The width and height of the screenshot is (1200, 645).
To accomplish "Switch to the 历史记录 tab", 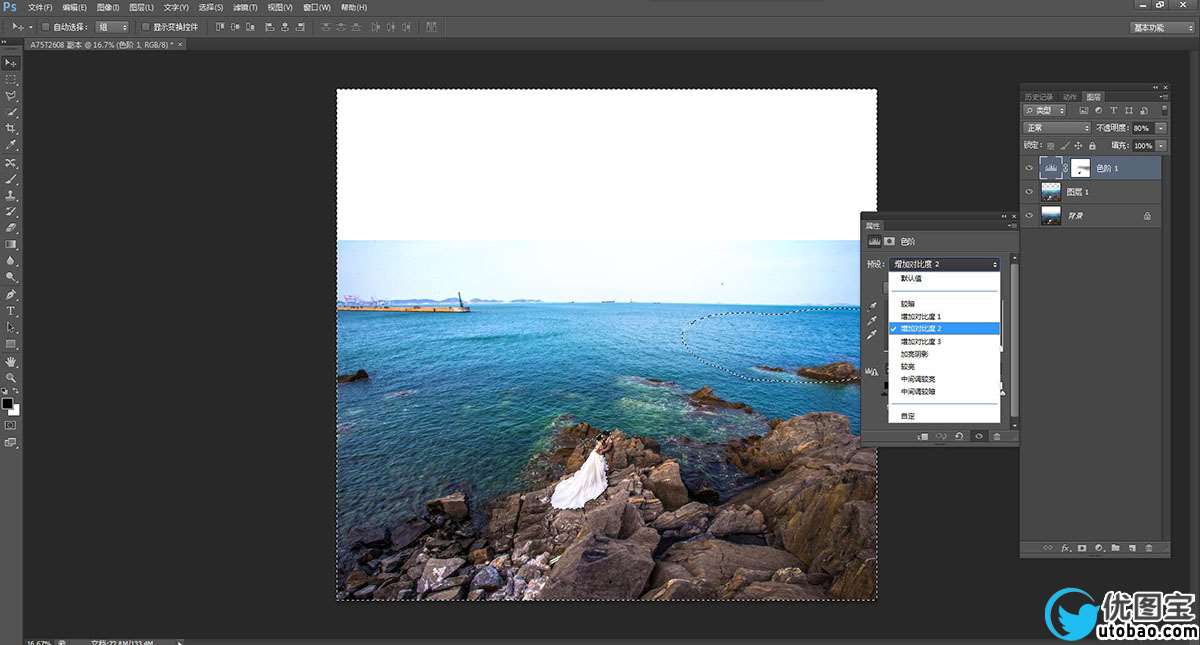I will pos(1040,97).
